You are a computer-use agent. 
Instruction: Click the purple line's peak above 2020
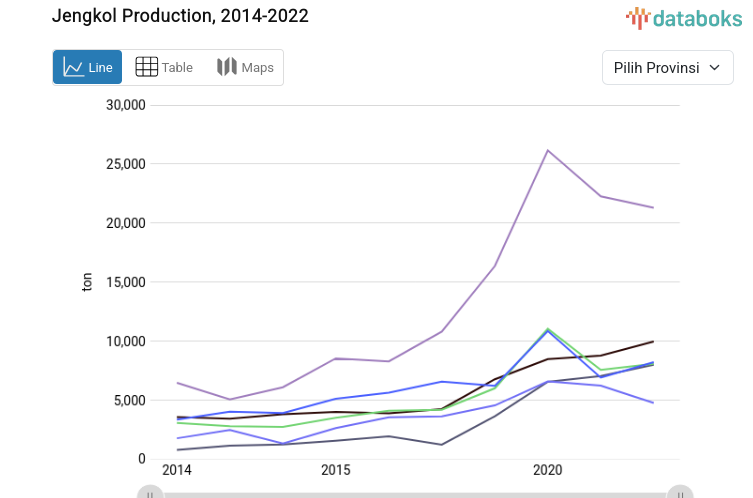(x=548, y=150)
